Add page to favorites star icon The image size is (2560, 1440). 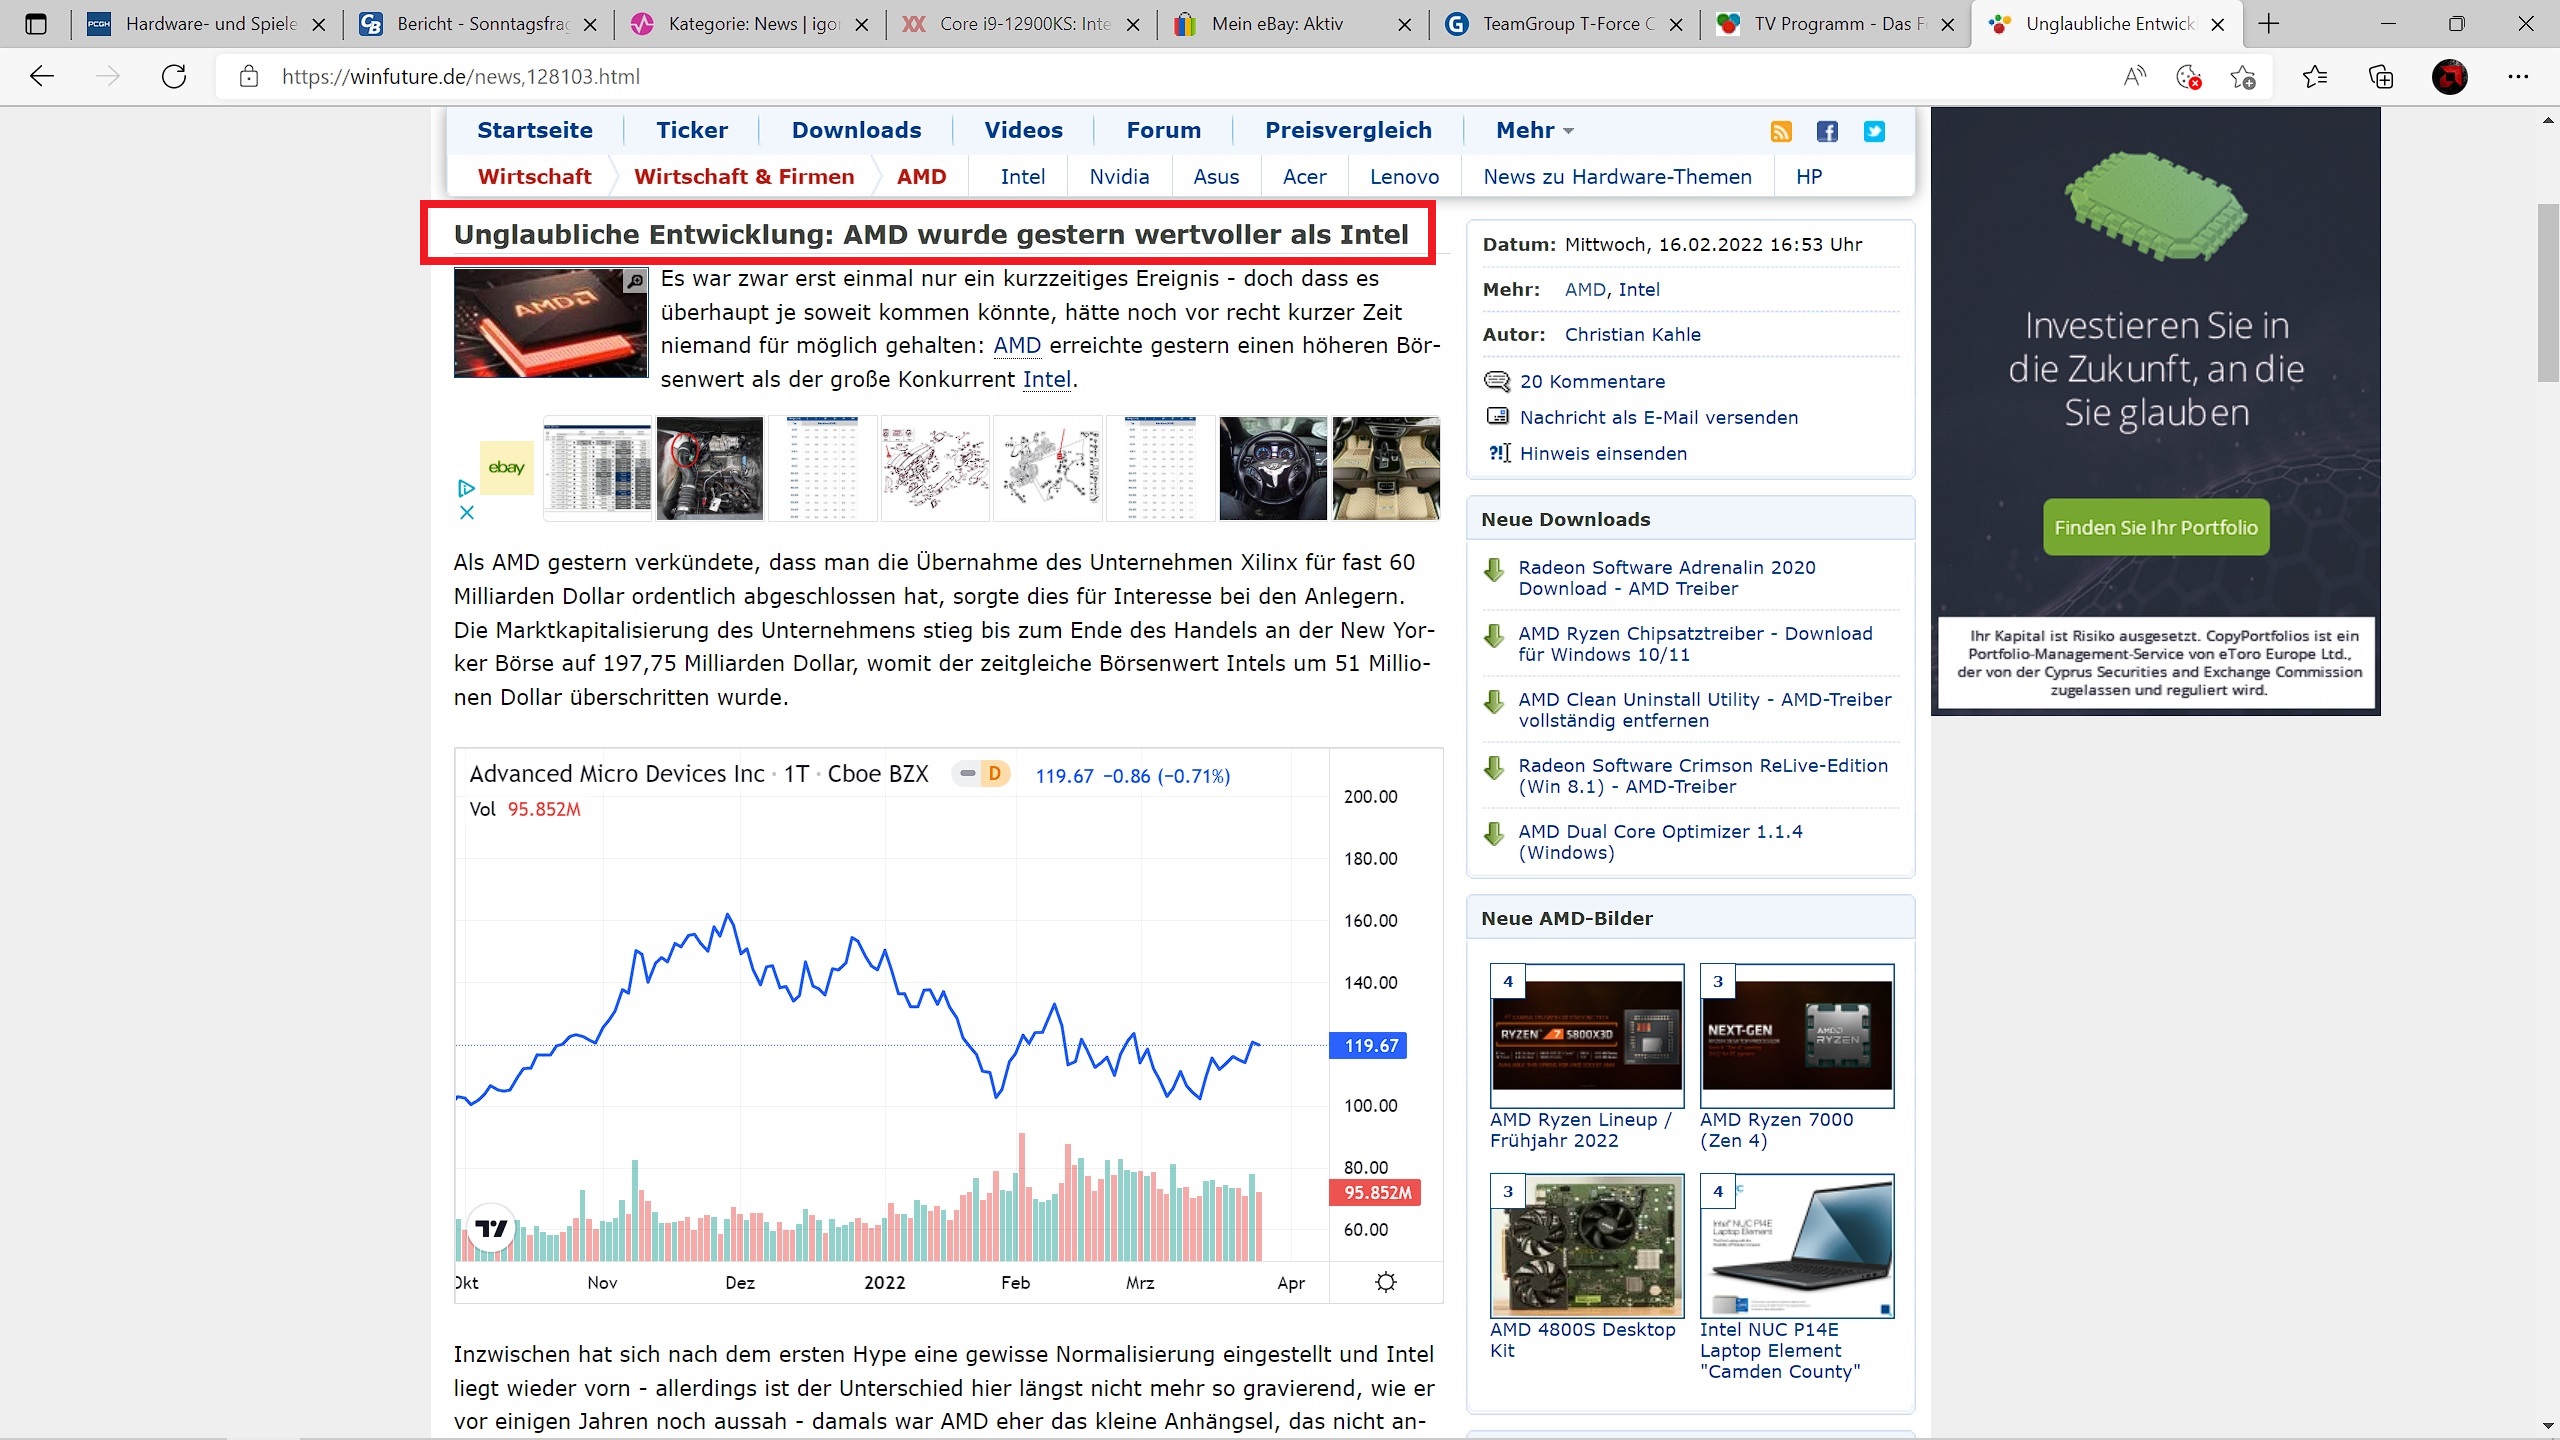[2243, 76]
